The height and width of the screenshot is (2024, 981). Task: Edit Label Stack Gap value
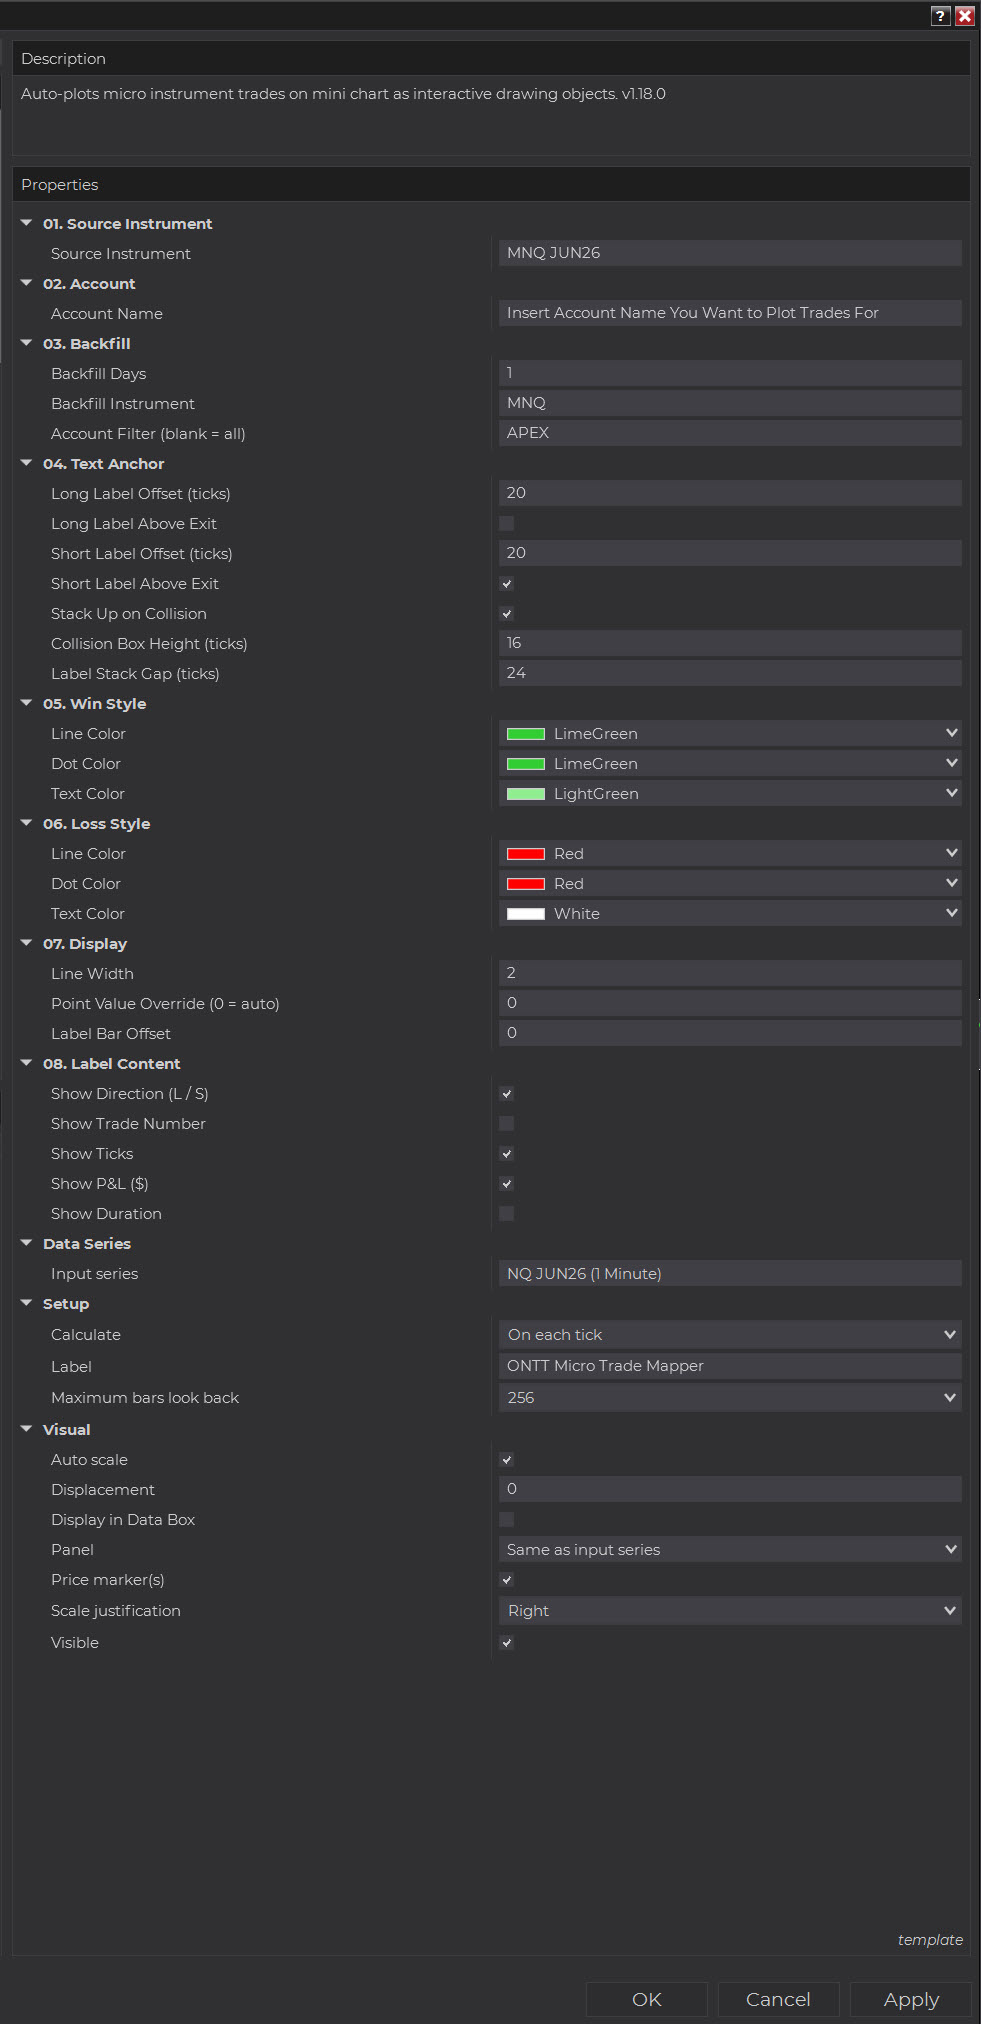730,673
